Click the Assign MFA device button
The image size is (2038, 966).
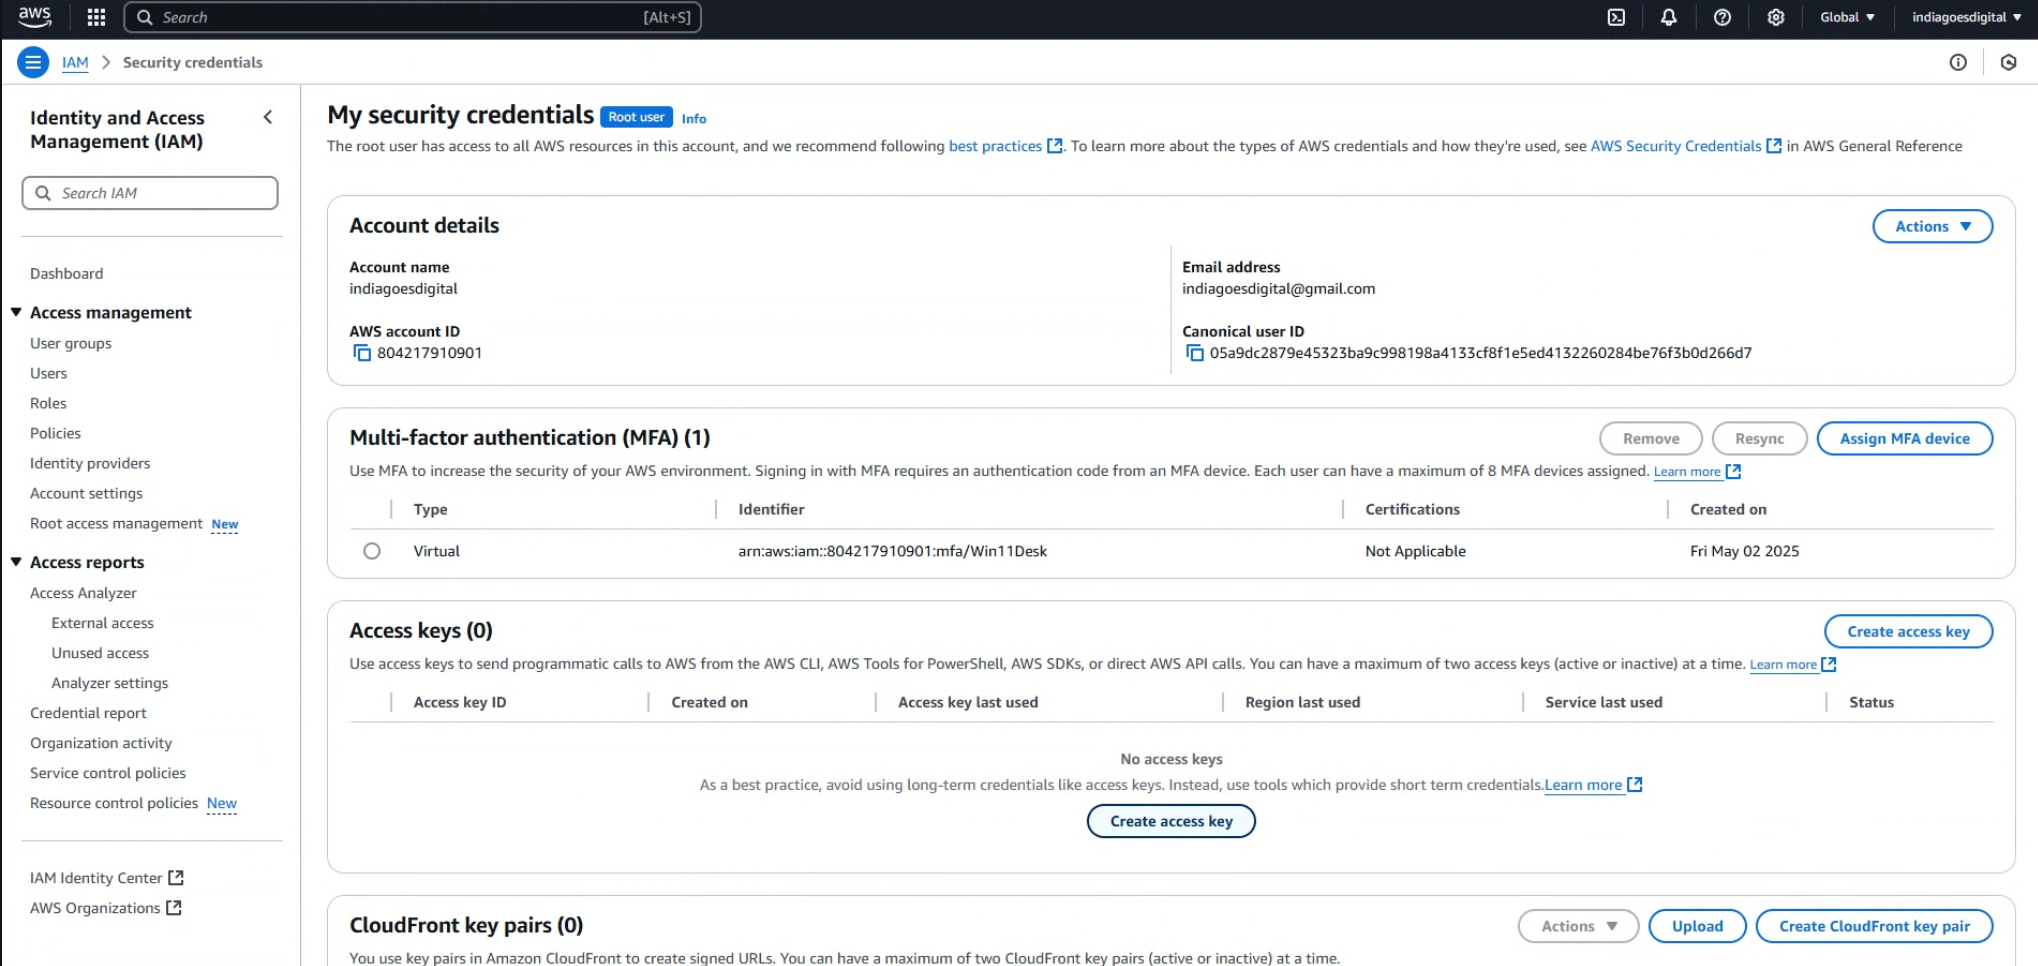pyautogui.click(x=1904, y=438)
